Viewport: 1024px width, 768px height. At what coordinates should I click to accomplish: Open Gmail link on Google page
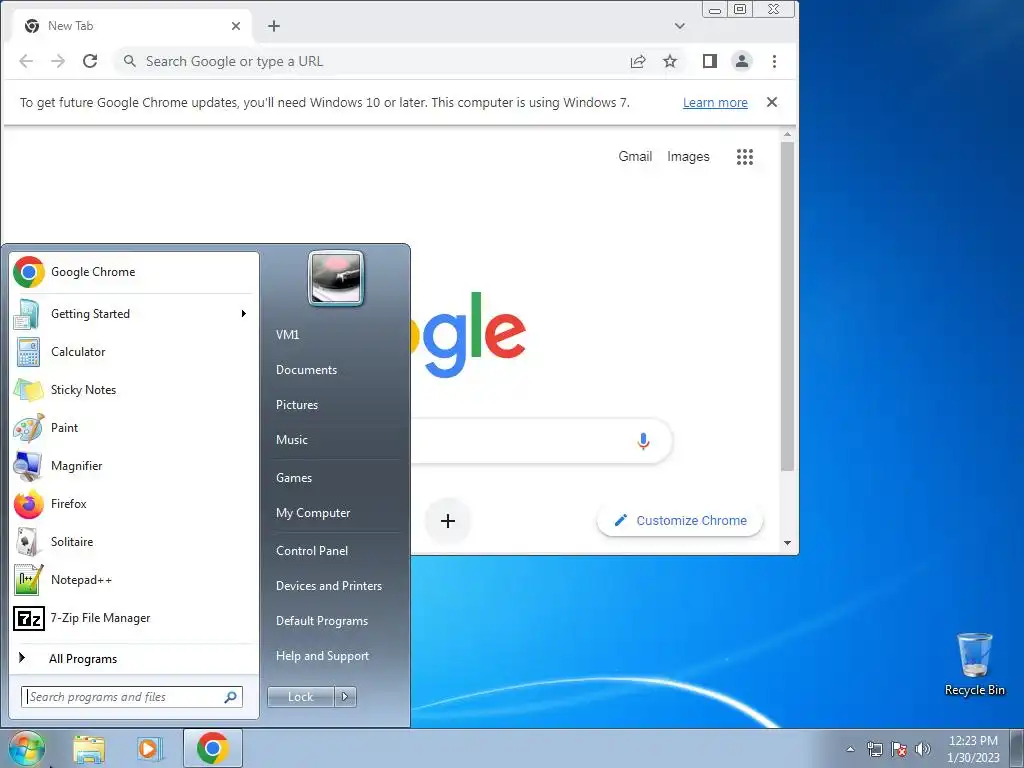point(635,156)
